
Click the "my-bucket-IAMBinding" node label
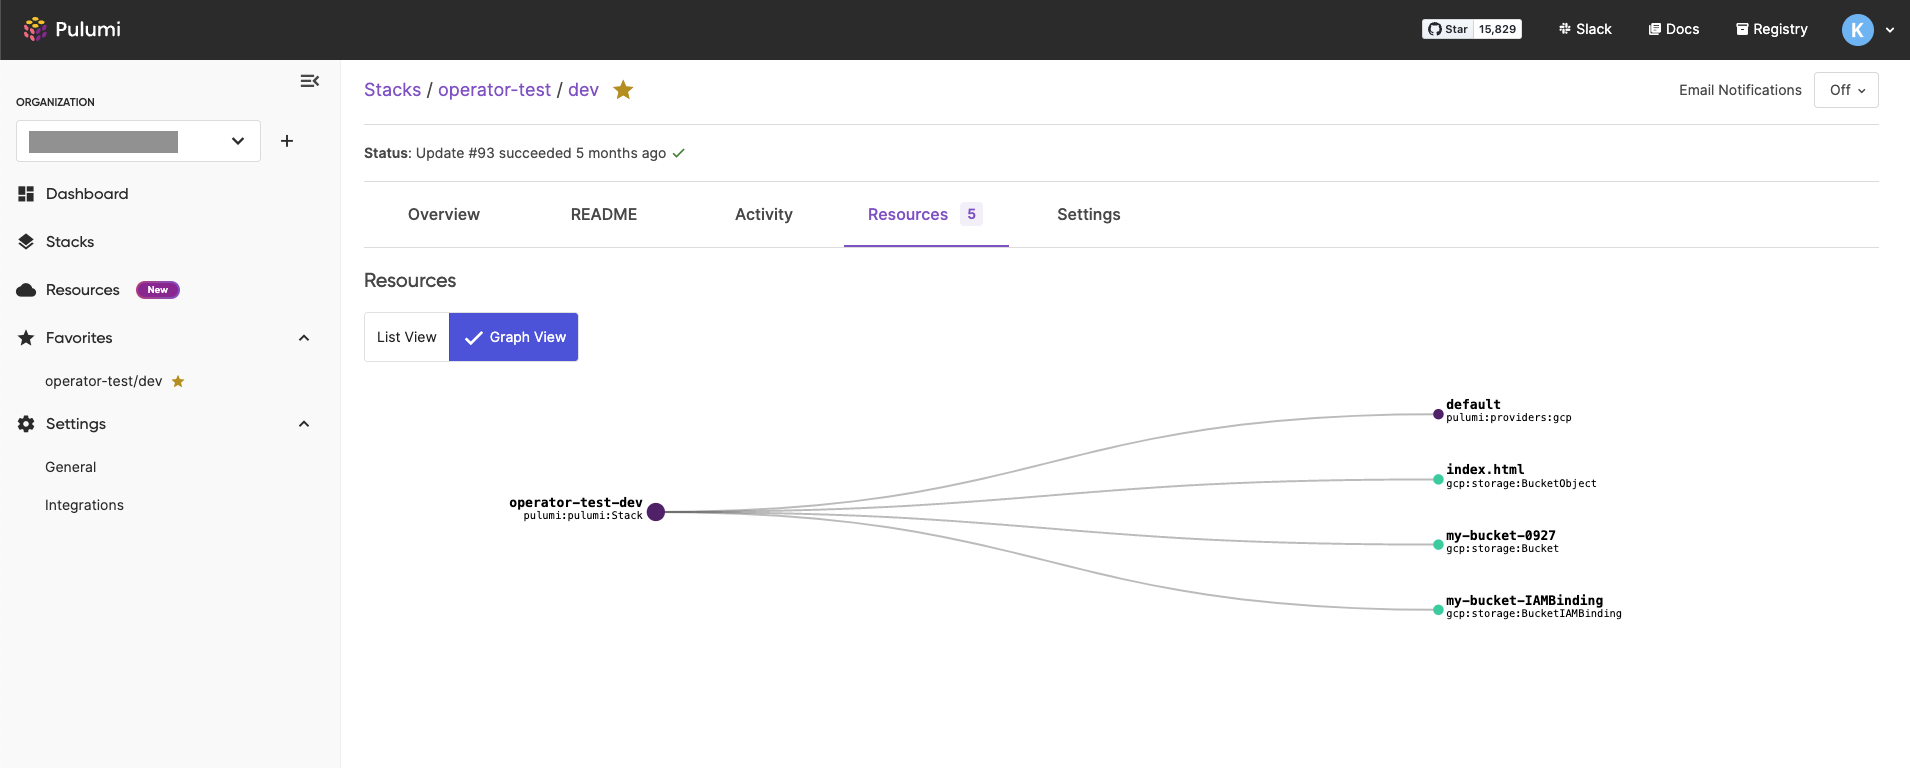pyautogui.click(x=1524, y=600)
